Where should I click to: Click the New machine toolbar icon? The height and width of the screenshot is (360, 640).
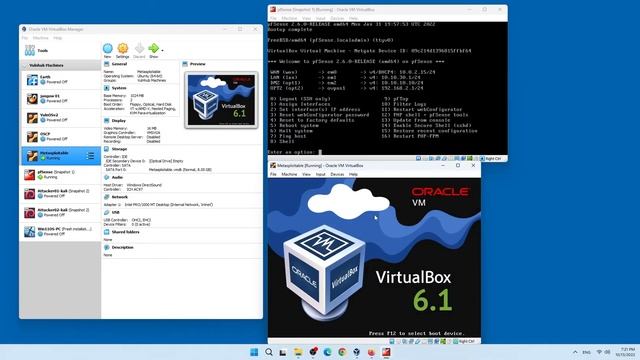(x=108, y=49)
